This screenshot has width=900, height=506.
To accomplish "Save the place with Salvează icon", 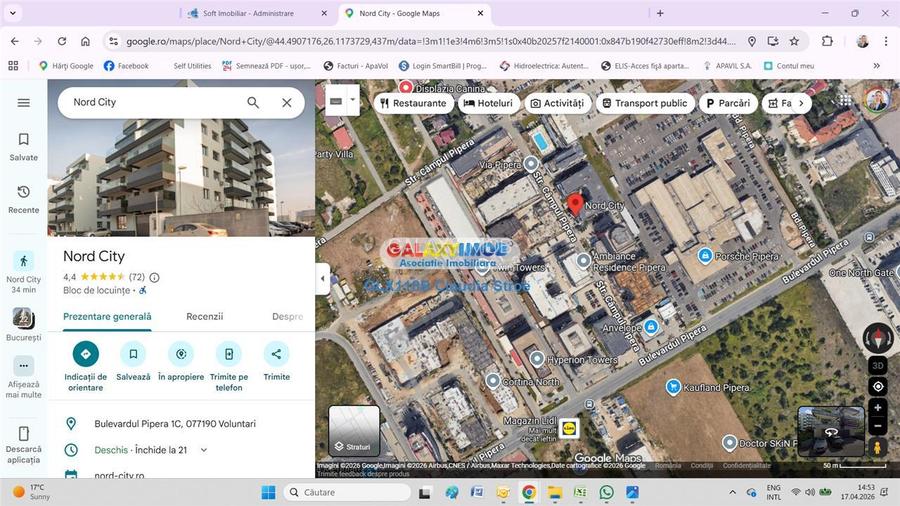I will point(133,354).
